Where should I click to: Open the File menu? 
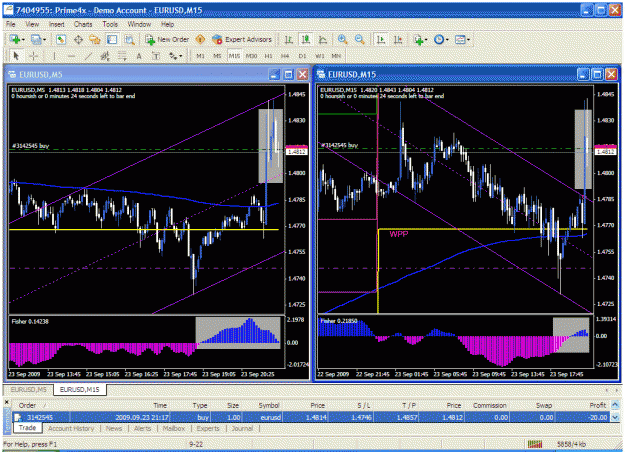11,24
